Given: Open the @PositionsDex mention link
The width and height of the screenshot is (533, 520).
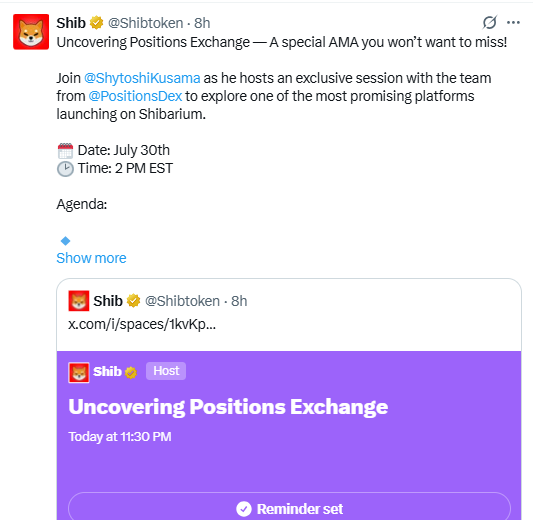Looking at the screenshot, I should pos(135,96).
